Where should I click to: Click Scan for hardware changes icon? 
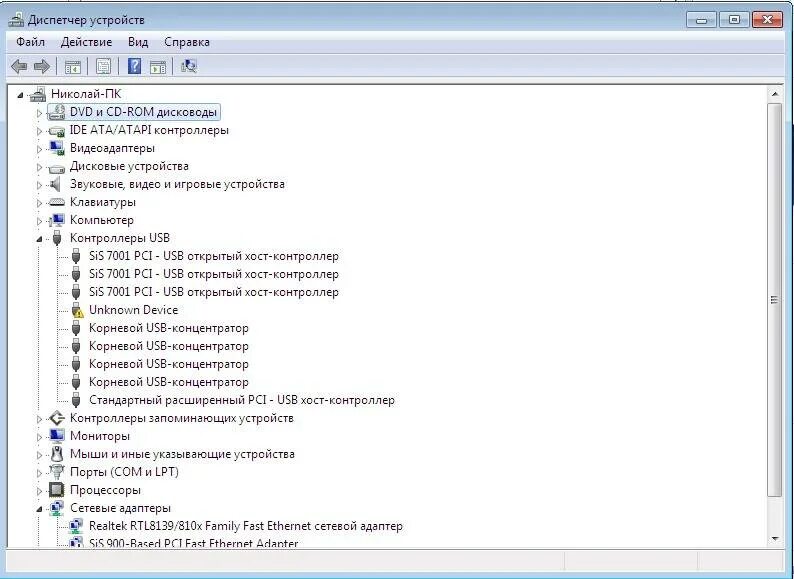pyautogui.click(x=189, y=66)
